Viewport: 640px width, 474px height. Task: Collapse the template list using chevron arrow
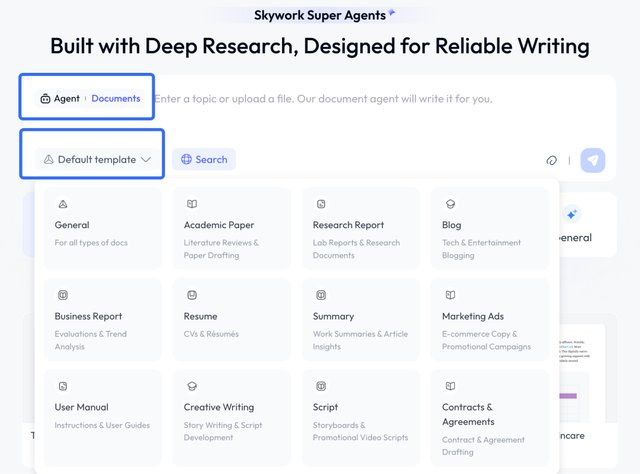pos(146,159)
